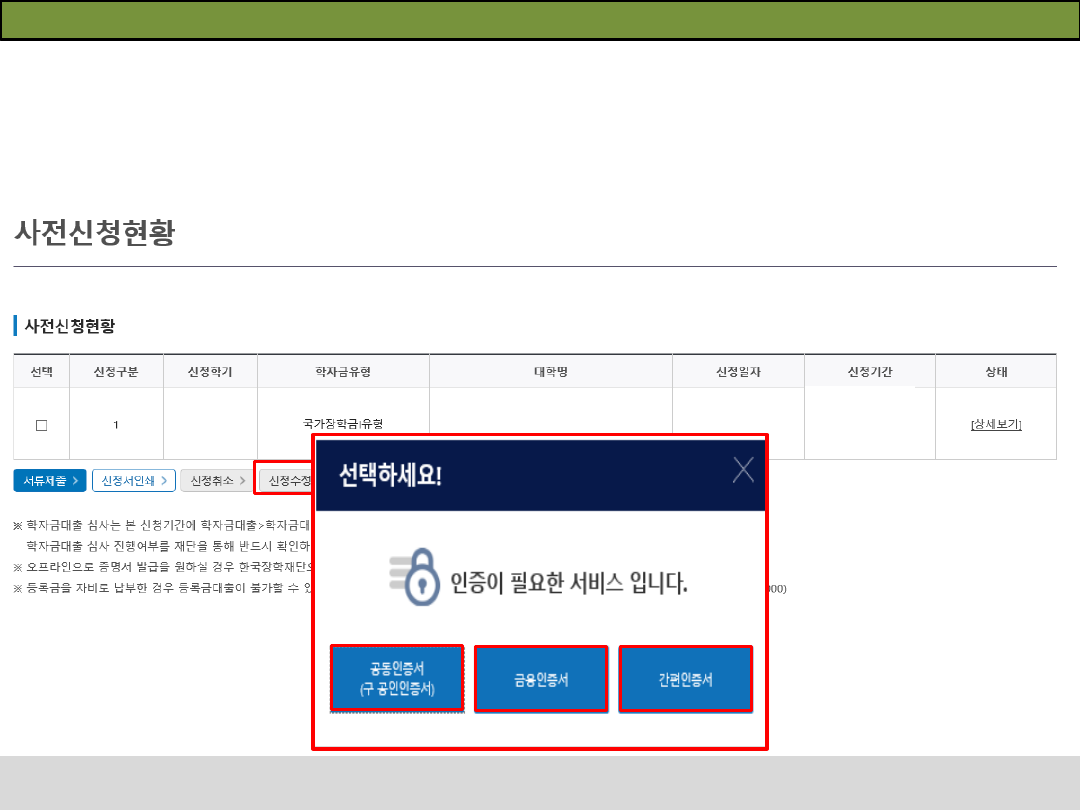Image resolution: width=1080 pixels, height=810 pixels.
Task: Click the 신청학기 column header
Action: tap(210, 372)
